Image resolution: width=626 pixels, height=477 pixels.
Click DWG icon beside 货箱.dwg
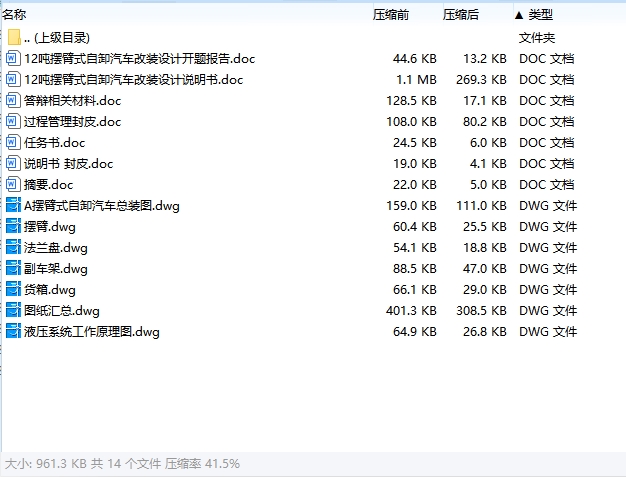13,289
